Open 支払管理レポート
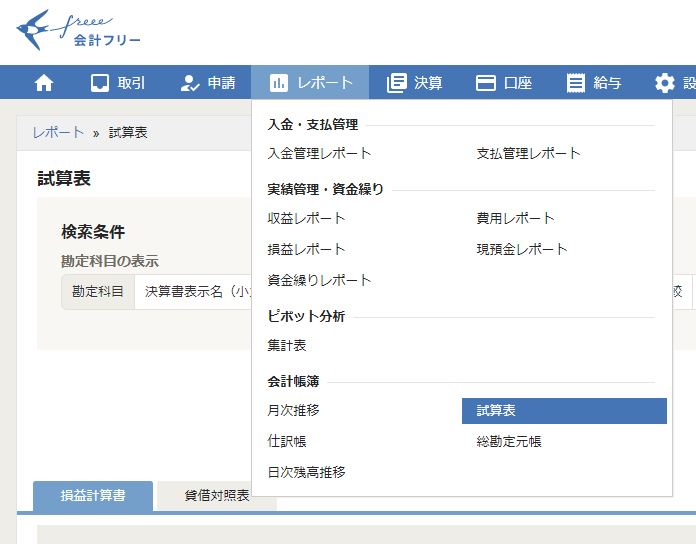Image resolution: width=696 pixels, height=544 pixels. point(528,154)
